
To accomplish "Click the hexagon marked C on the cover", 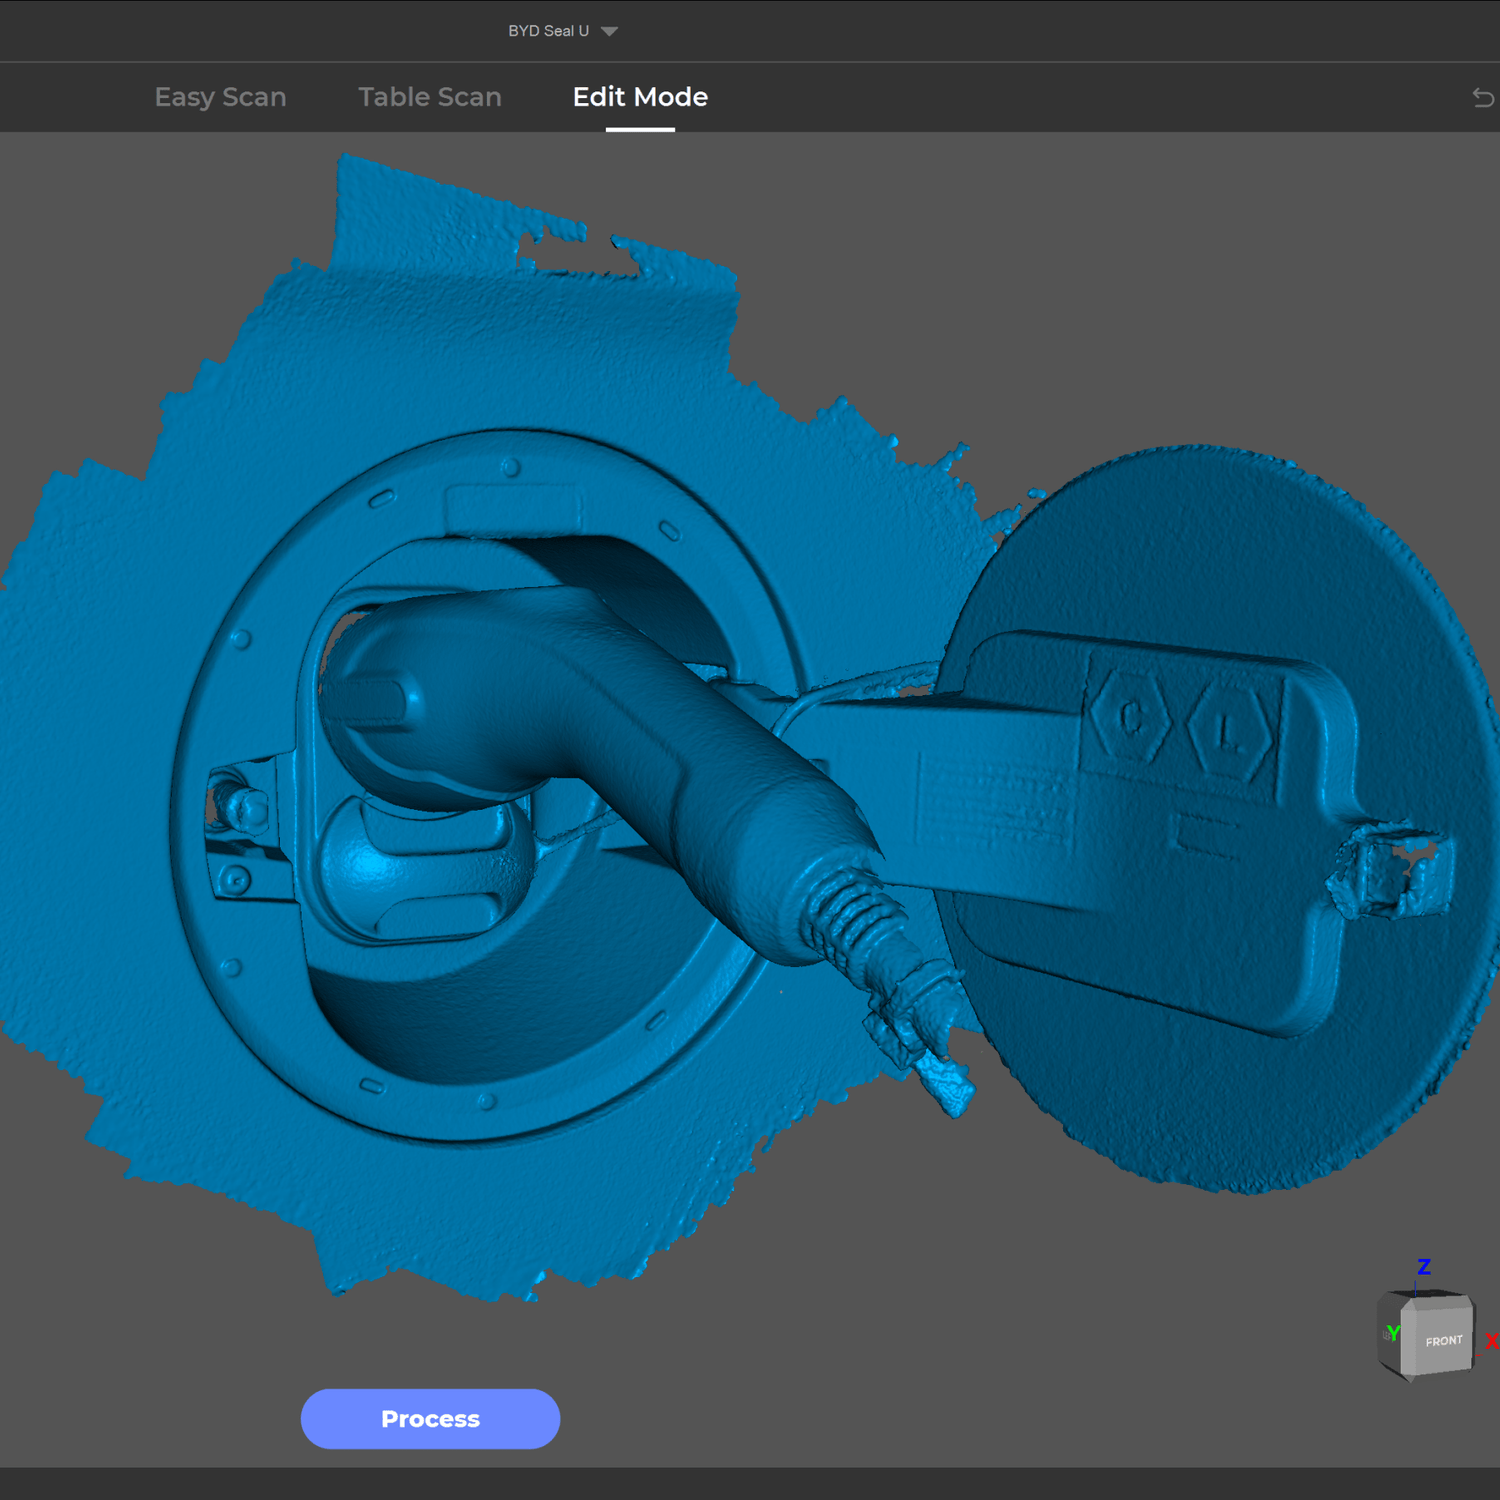I will coord(1131,716).
